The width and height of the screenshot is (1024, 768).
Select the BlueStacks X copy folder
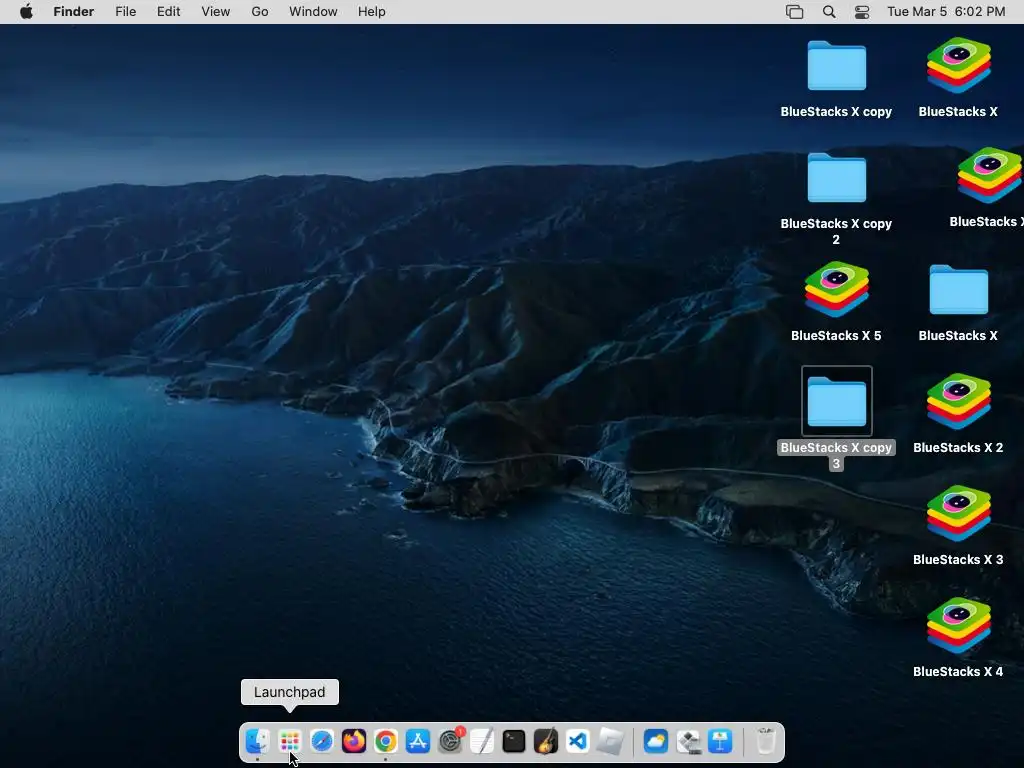(837, 66)
